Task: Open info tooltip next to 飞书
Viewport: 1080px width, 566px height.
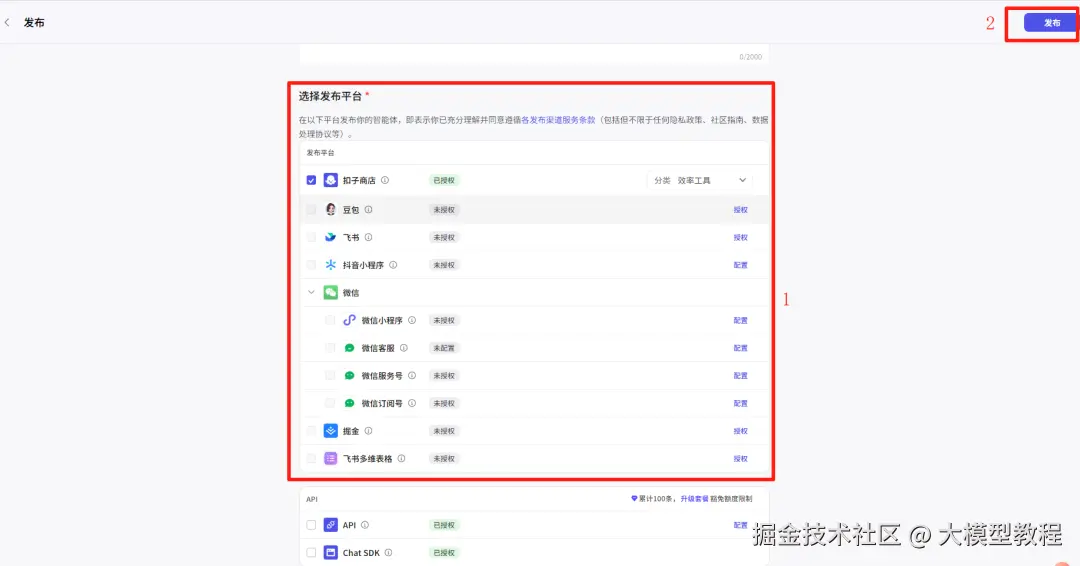Action: tap(368, 237)
